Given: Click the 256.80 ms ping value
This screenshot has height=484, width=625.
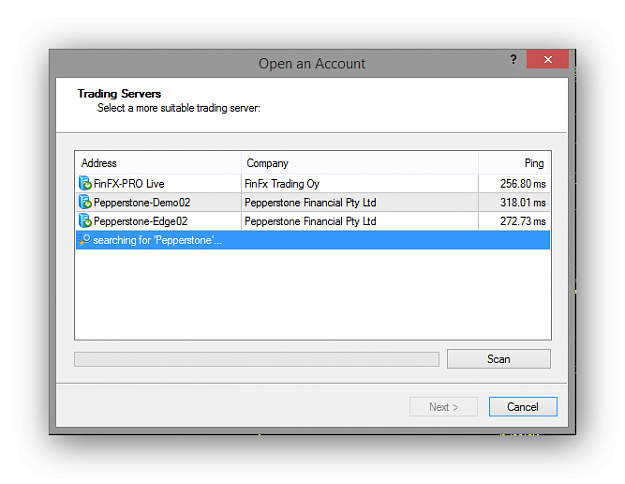Looking at the screenshot, I should coord(523,184).
